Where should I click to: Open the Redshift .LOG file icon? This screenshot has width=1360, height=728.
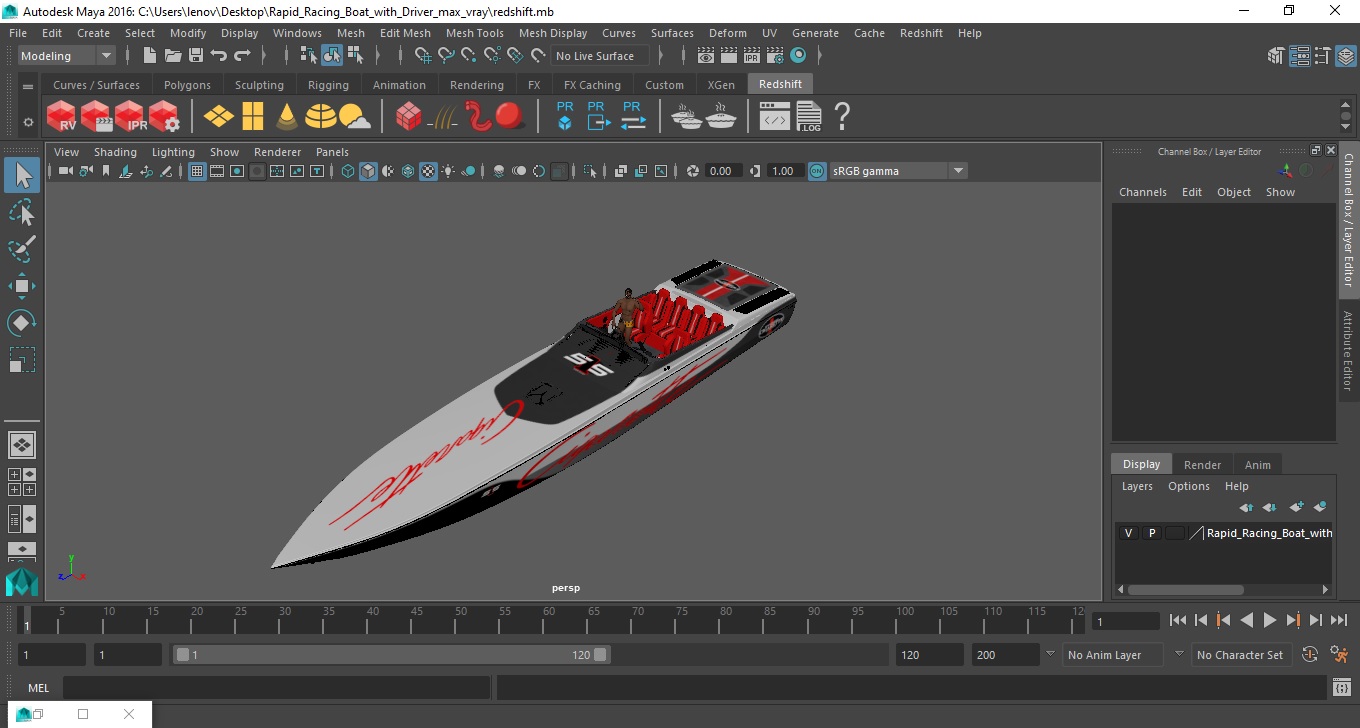(x=808, y=116)
